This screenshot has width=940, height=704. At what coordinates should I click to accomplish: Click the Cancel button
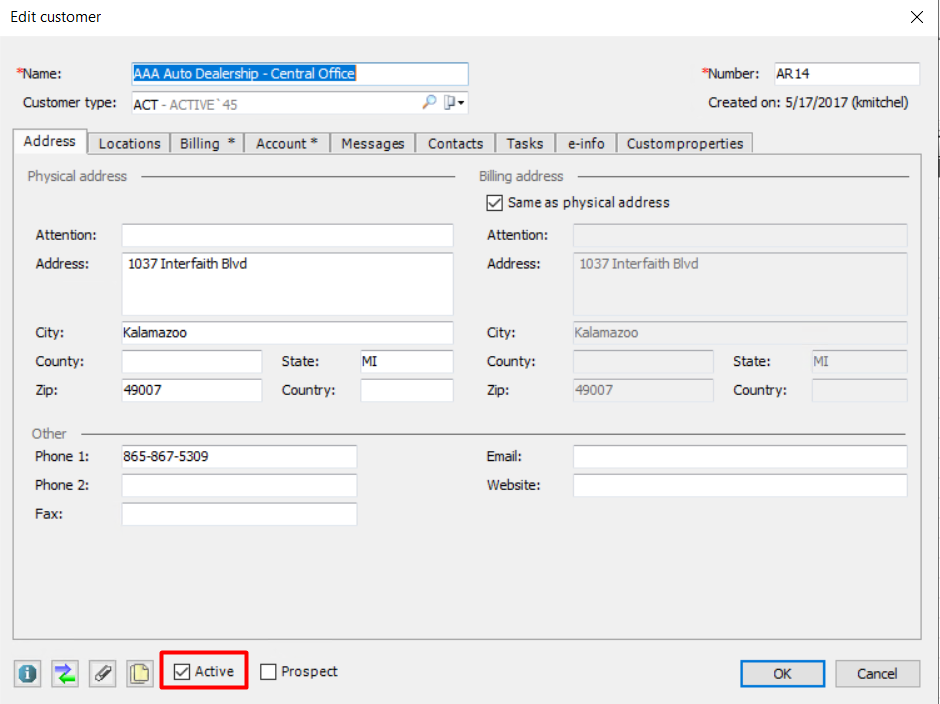877,673
